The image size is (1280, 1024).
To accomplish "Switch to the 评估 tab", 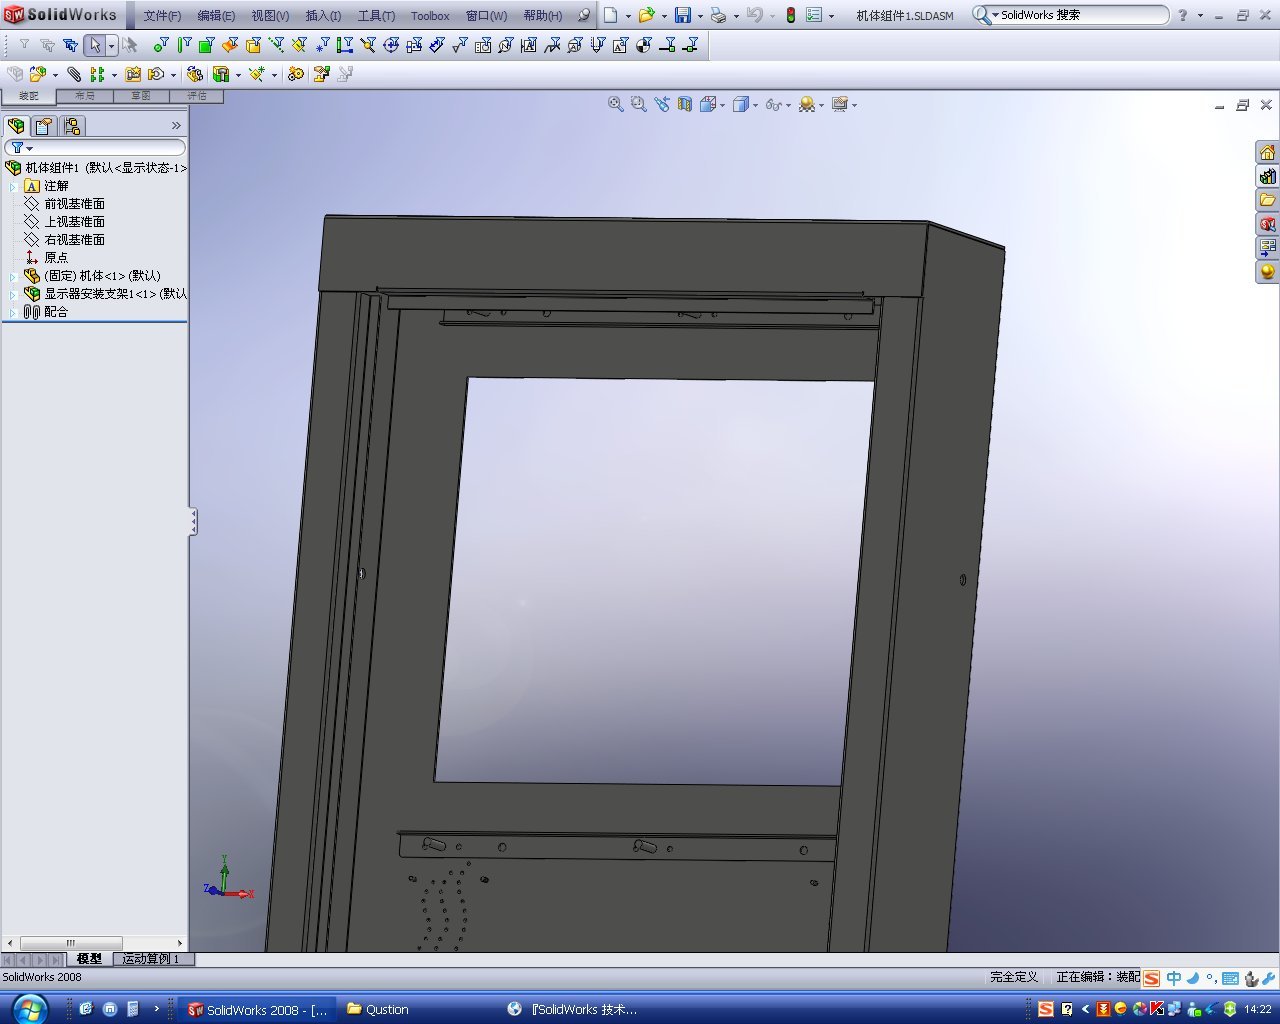I will (197, 96).
